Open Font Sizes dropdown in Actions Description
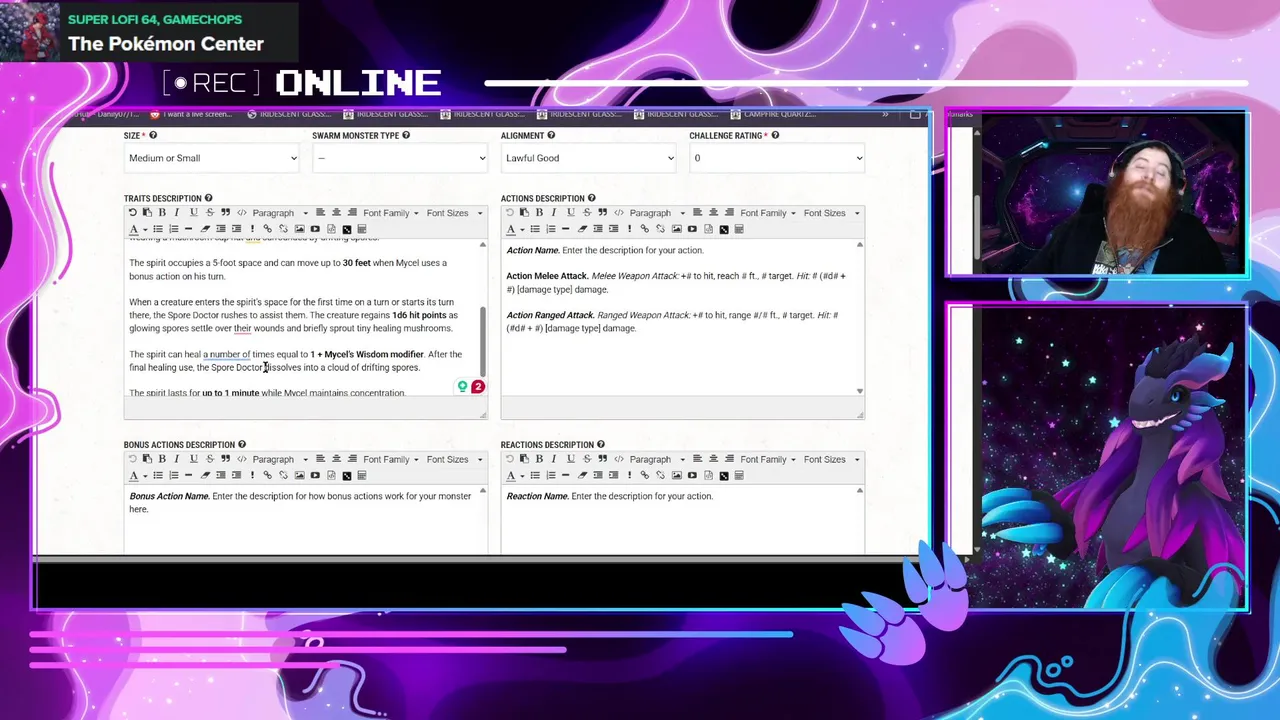 (831, 213)
